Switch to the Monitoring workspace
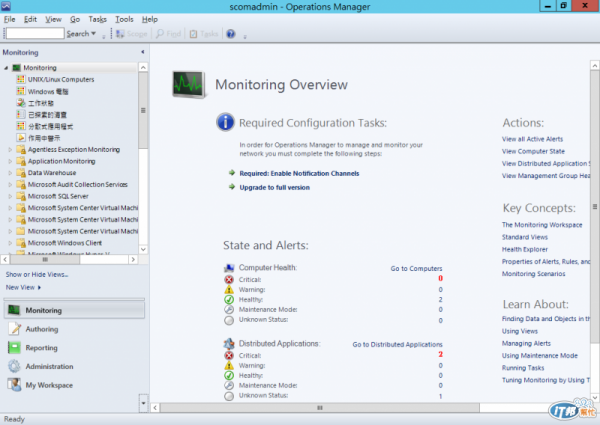Viewport: 600px width, 425px height. pos(75,310)
